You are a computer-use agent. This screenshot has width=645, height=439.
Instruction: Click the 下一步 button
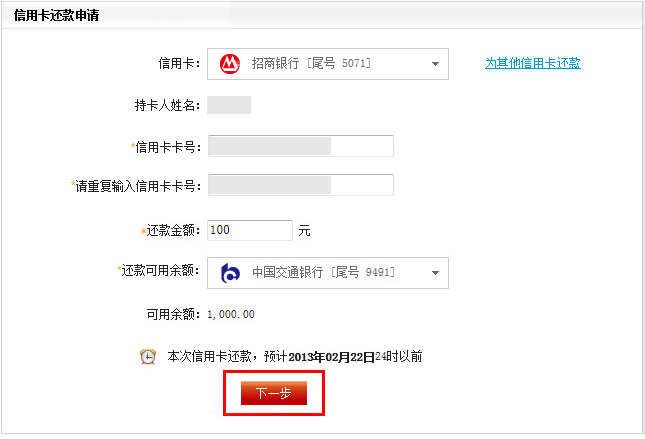tap(274, 393)
